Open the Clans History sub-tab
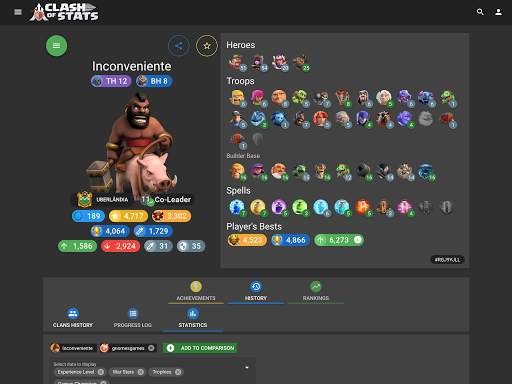 [x=73, y=318]
